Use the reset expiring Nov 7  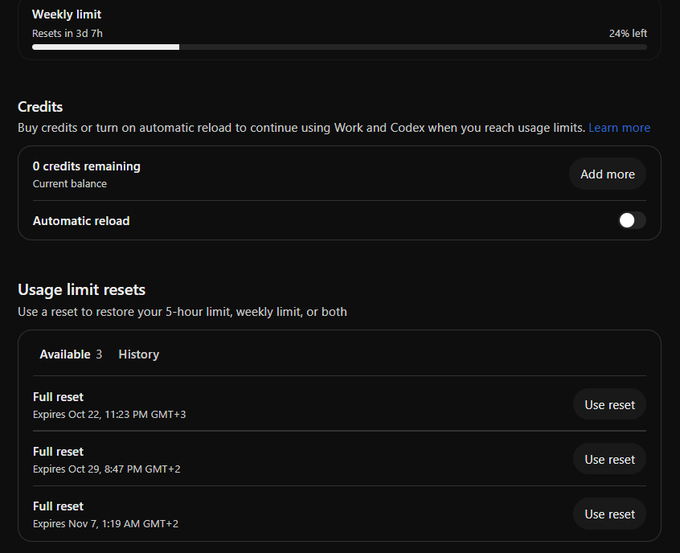click(609, 514)
